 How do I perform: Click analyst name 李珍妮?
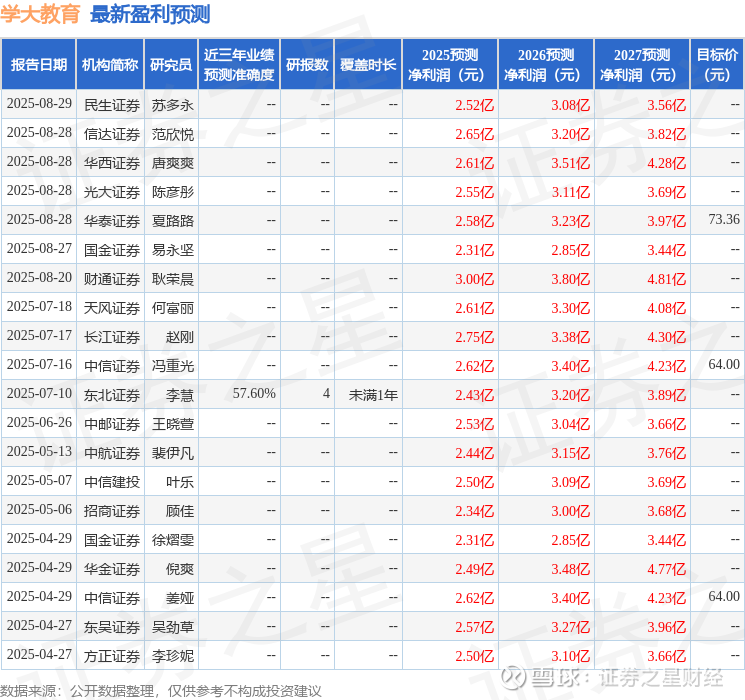click(172, 656)
